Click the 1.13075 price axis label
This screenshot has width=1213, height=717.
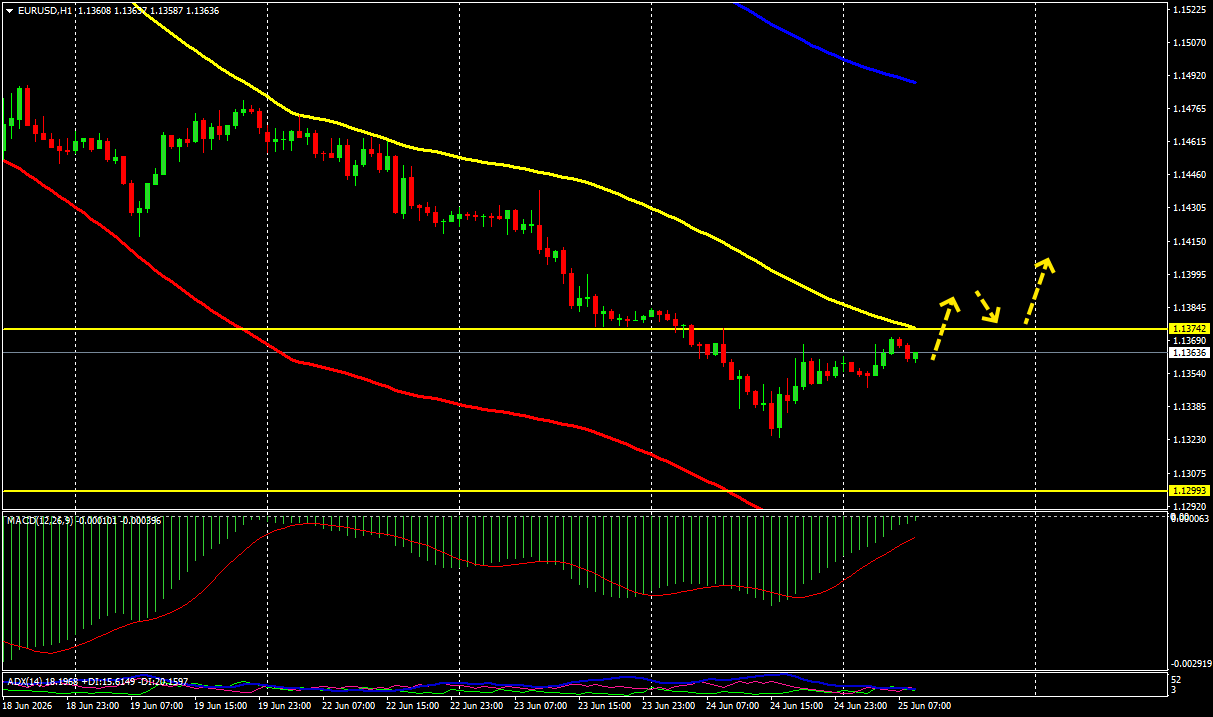1190,473
